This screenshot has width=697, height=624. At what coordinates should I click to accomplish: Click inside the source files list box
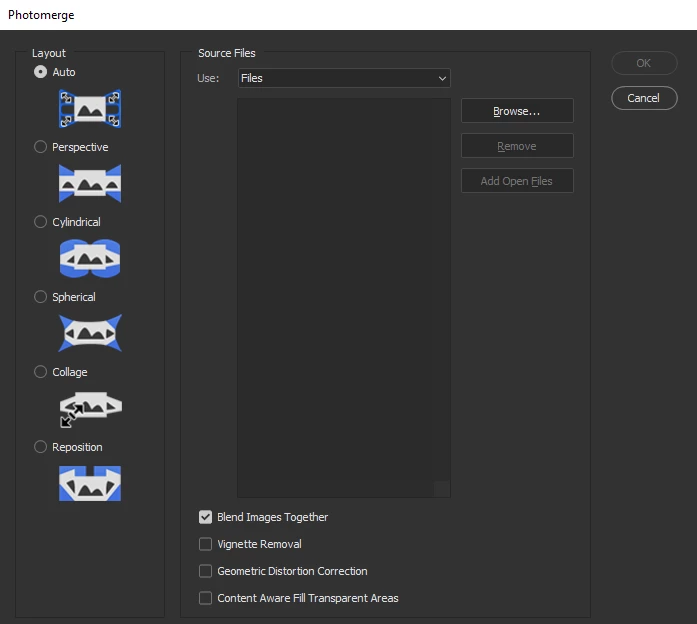pyautogui.click(x=344, y=298)
